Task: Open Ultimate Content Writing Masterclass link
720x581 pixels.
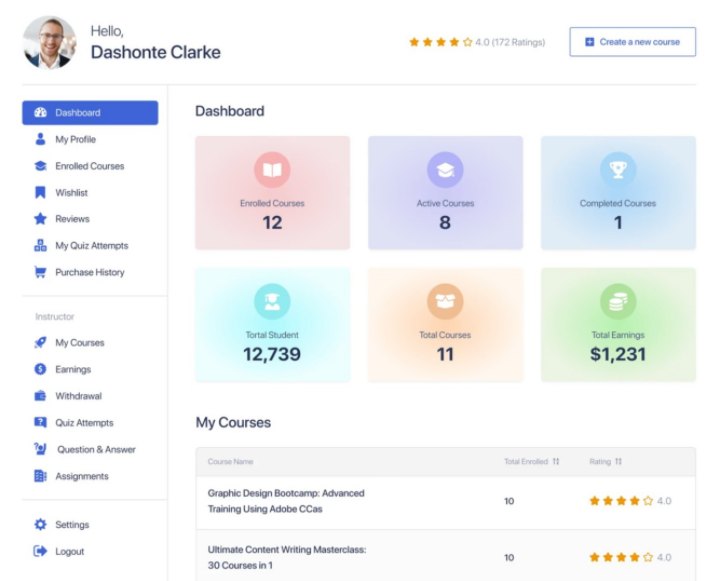Action: point(287,557)
